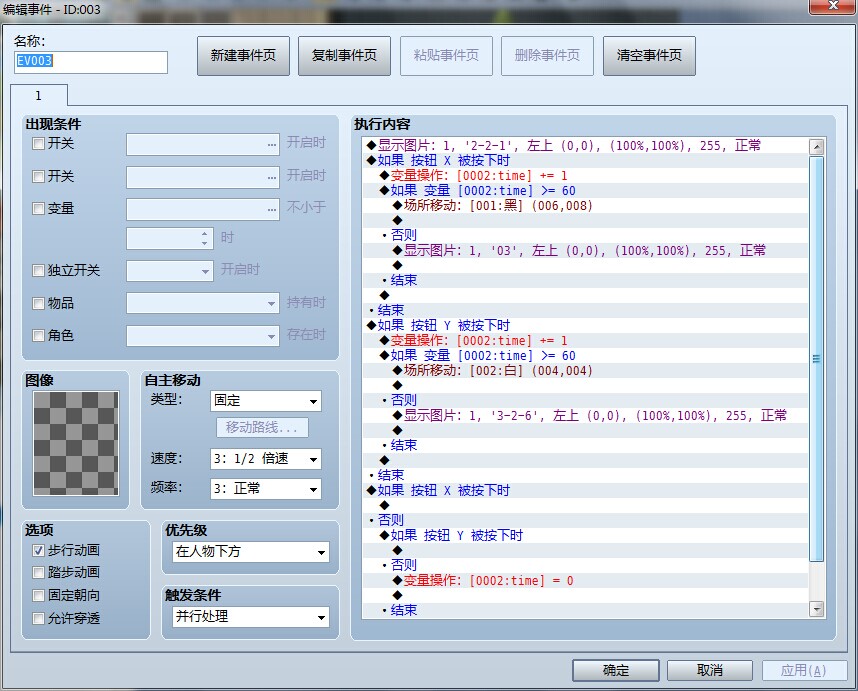Select the 变量操作 [0002:time] = 0 line
This screenshot has height=691, width=858.
[585, 580]
